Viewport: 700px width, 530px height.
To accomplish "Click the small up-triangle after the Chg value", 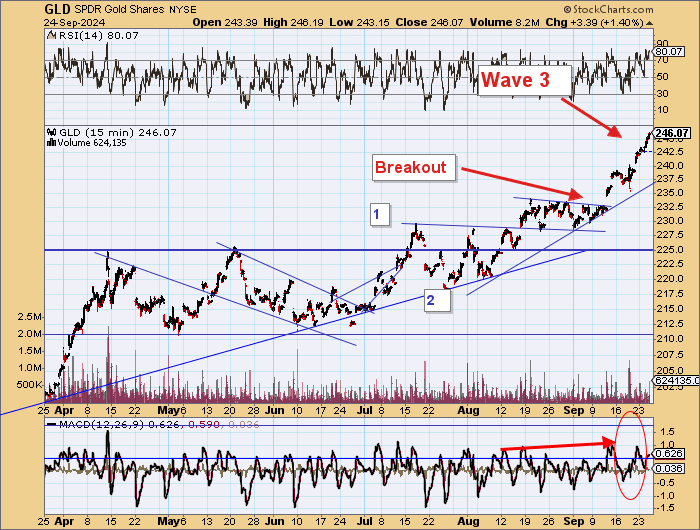I will [649, 23].
